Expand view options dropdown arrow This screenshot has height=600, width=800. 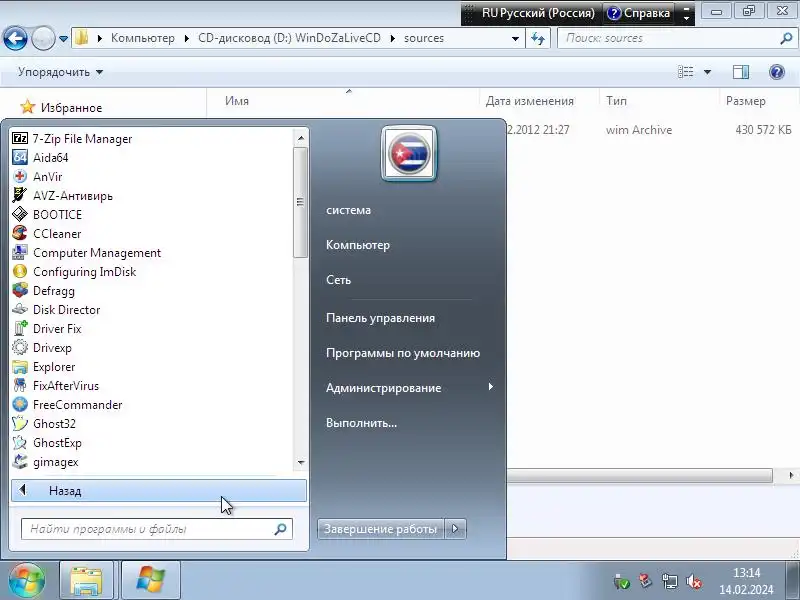[x=707, y=72]
